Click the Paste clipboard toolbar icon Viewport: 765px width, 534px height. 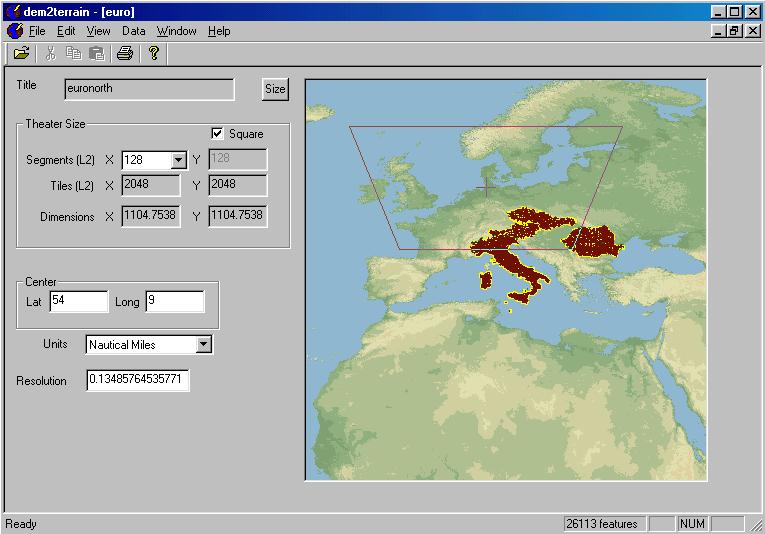tap(97, 54)
